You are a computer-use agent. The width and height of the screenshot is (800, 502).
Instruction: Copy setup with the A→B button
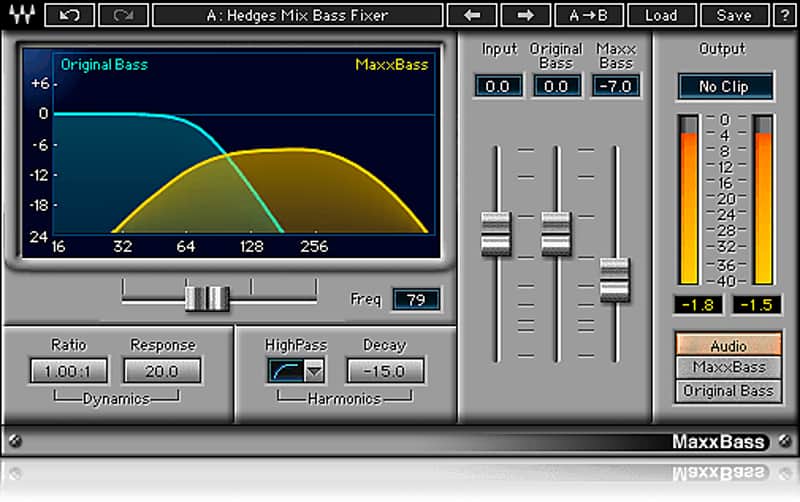589,15
